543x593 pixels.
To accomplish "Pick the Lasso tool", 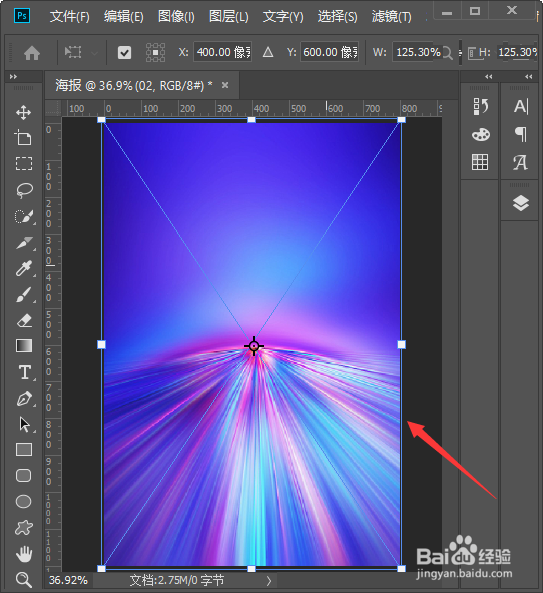I will (x=24, y=190).
